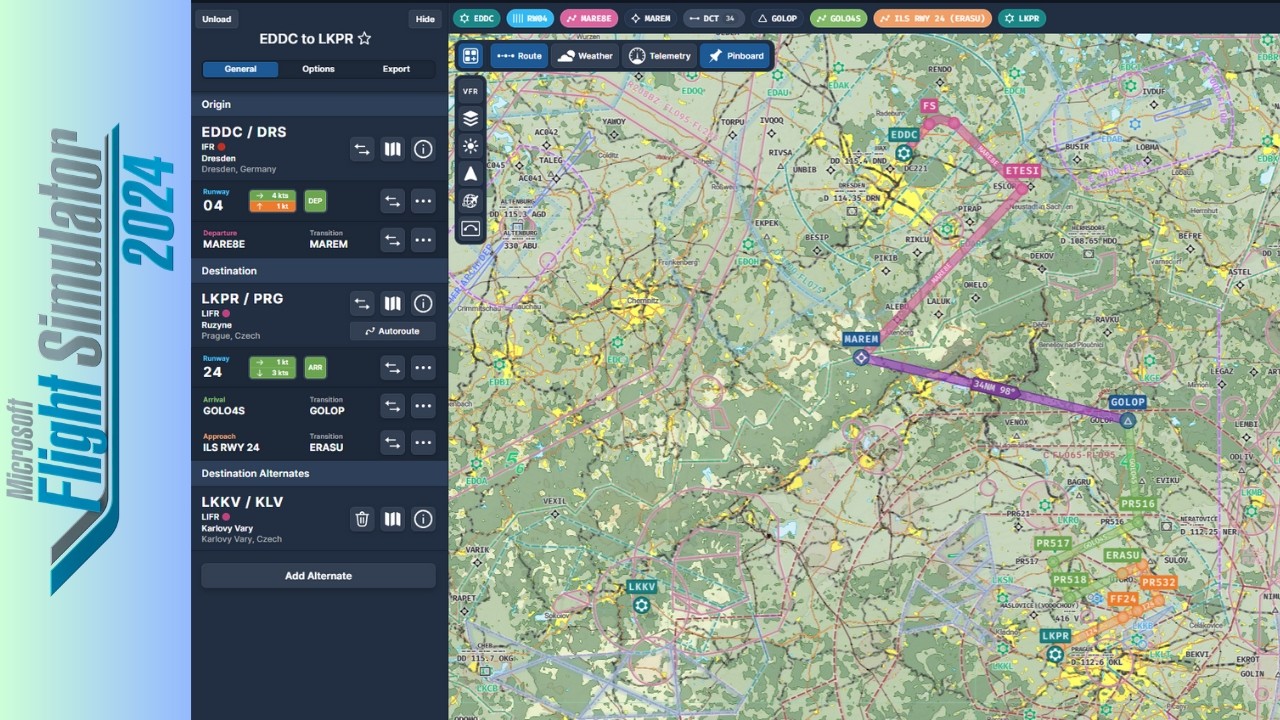Toggle the Telemetry map panel
1280x720 pixels.
coord(660,56)
